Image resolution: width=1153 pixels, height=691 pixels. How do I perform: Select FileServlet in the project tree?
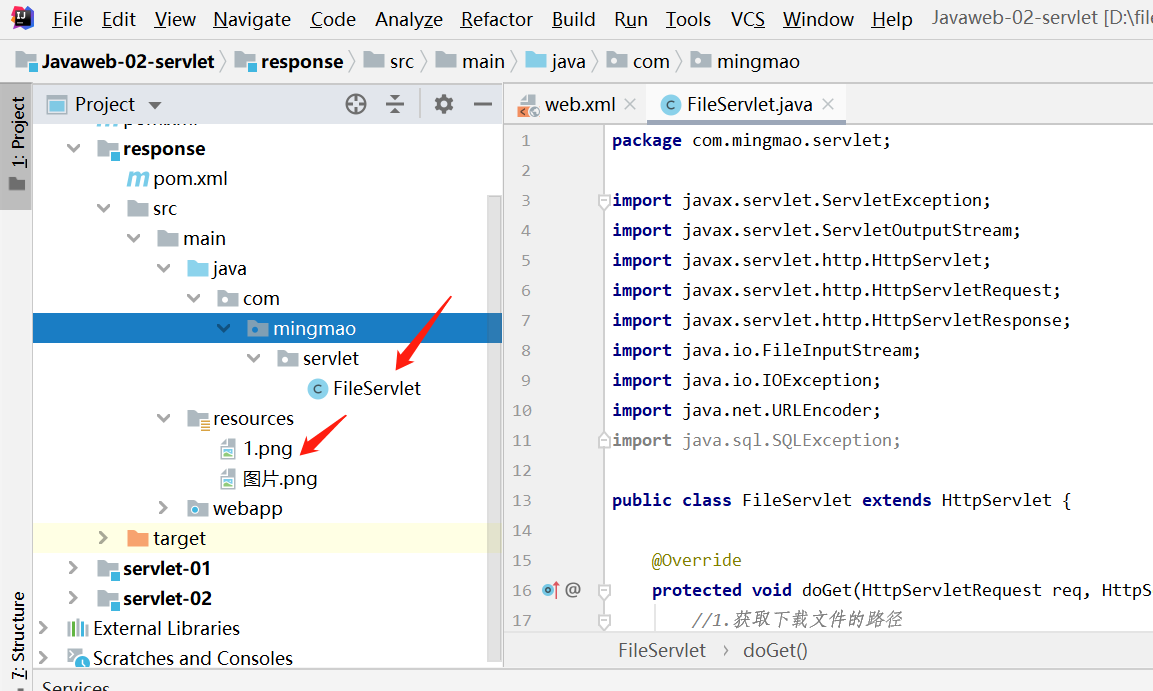point(376,389)
